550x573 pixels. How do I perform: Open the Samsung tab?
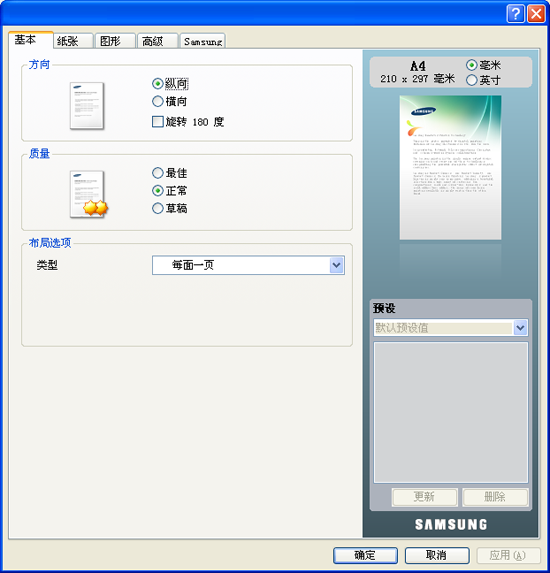202,41
